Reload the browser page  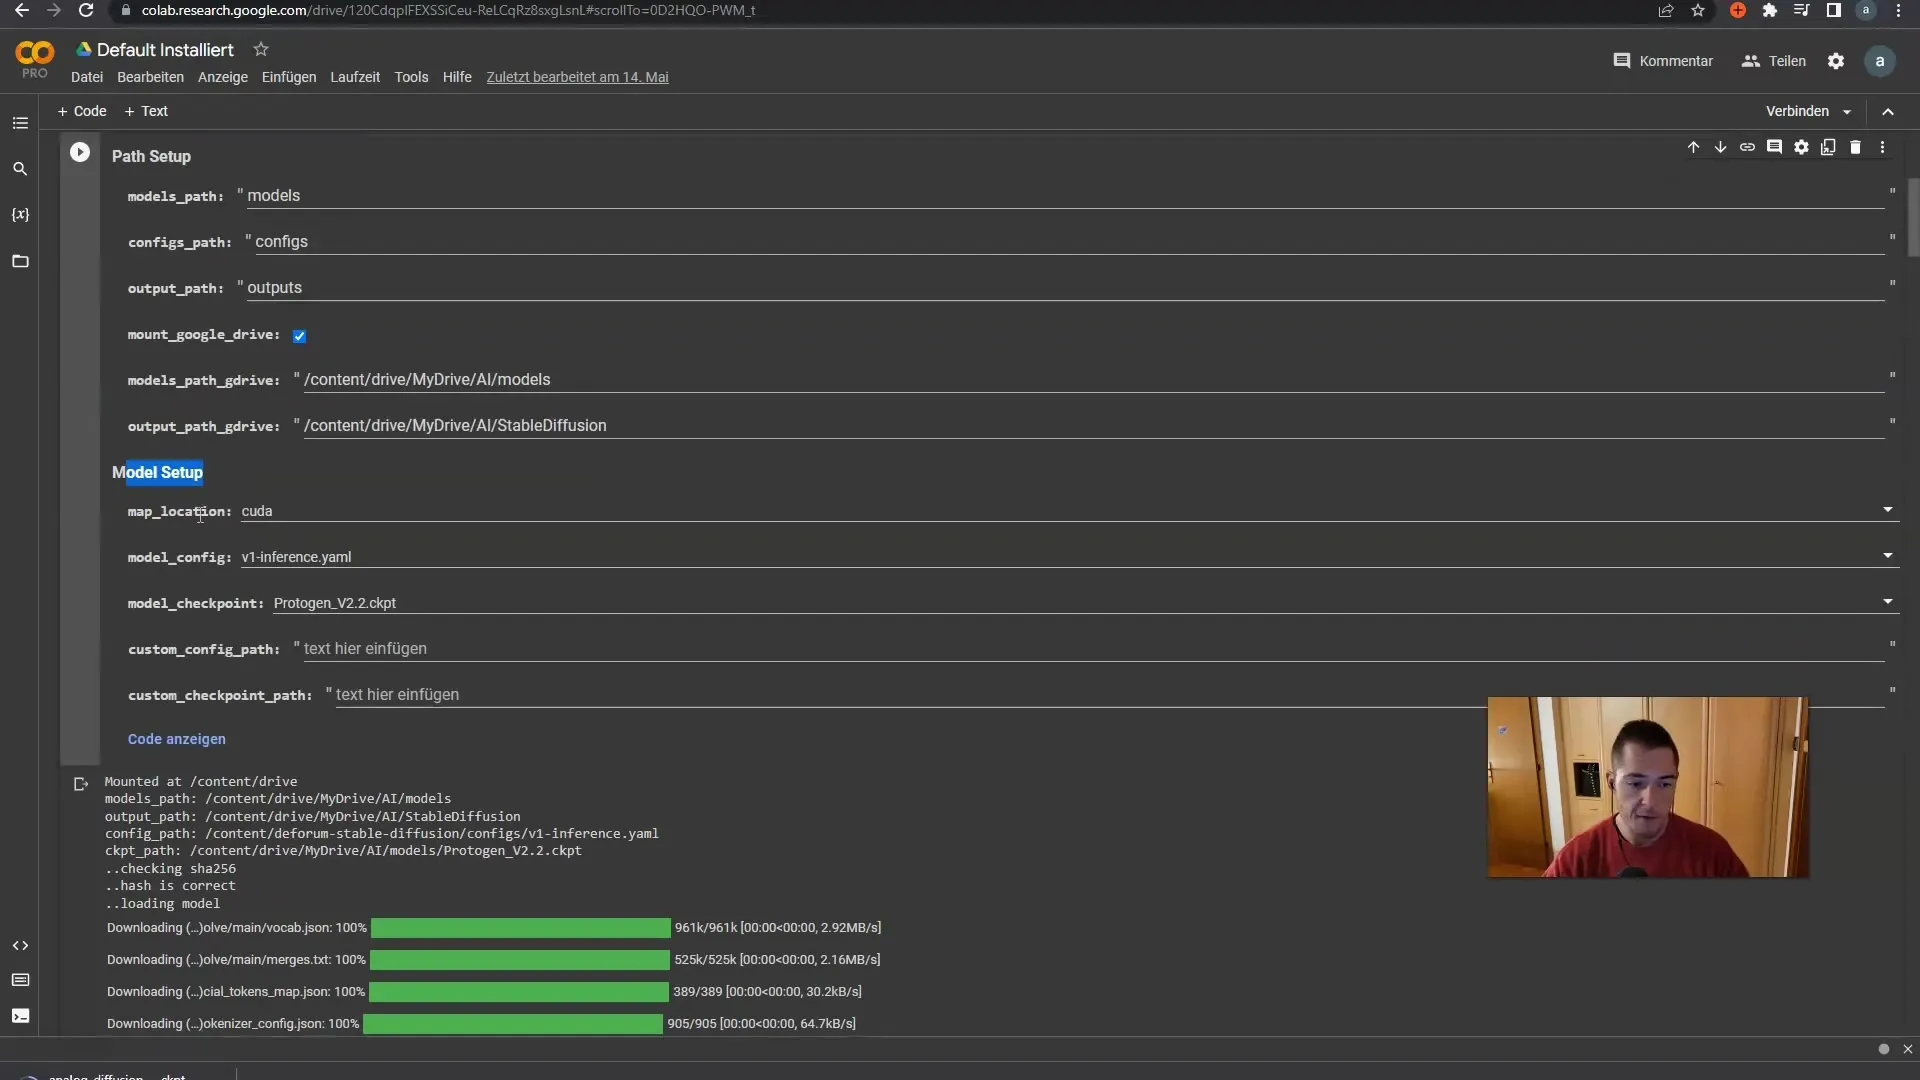click(x=86, y=10)
